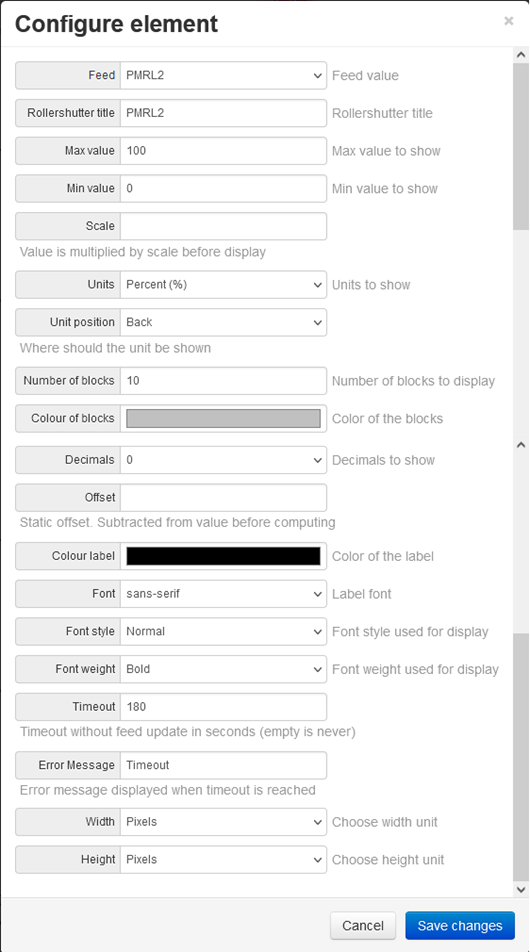Viewport: 530px width, 952px height.
Task: Expand the Decimals dropdown
Action: [223, 460]
